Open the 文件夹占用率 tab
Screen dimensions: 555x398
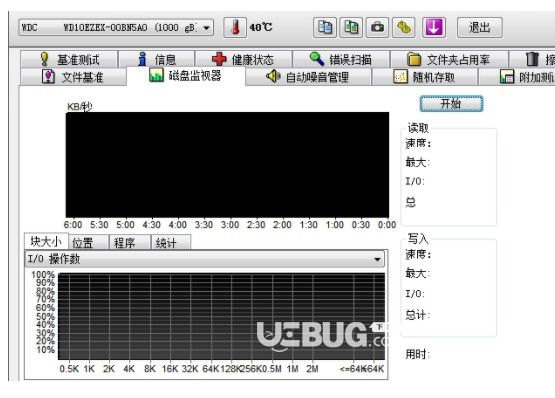[x=449, y=59]
